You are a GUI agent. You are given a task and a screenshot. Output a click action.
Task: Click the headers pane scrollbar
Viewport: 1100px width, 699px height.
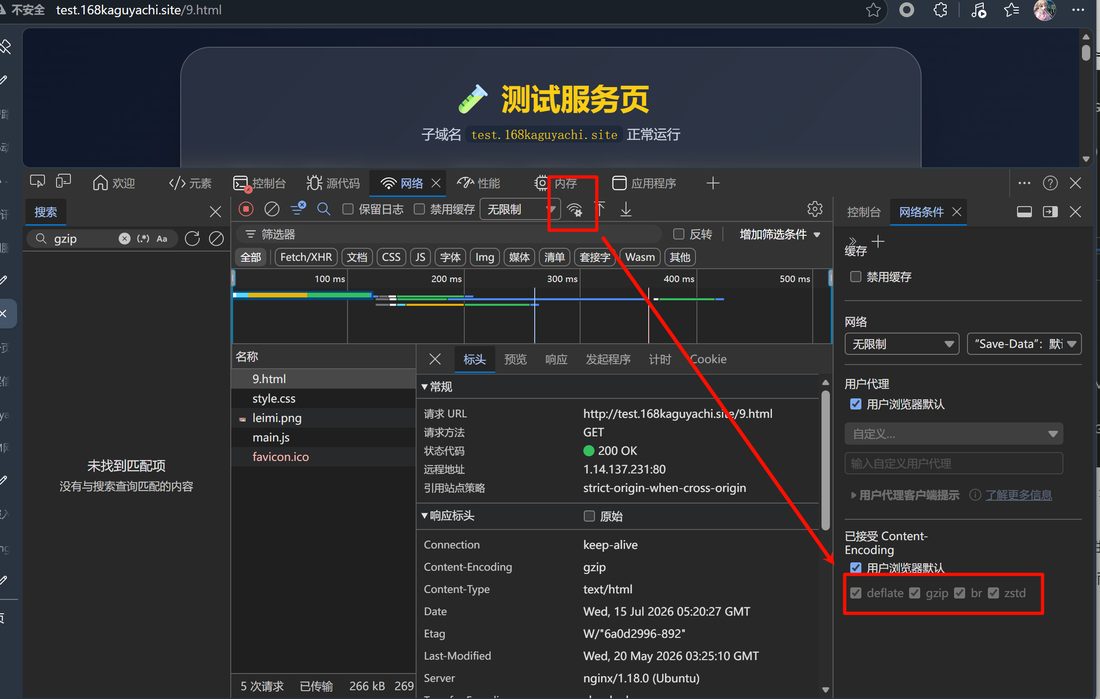click(826, 460)
